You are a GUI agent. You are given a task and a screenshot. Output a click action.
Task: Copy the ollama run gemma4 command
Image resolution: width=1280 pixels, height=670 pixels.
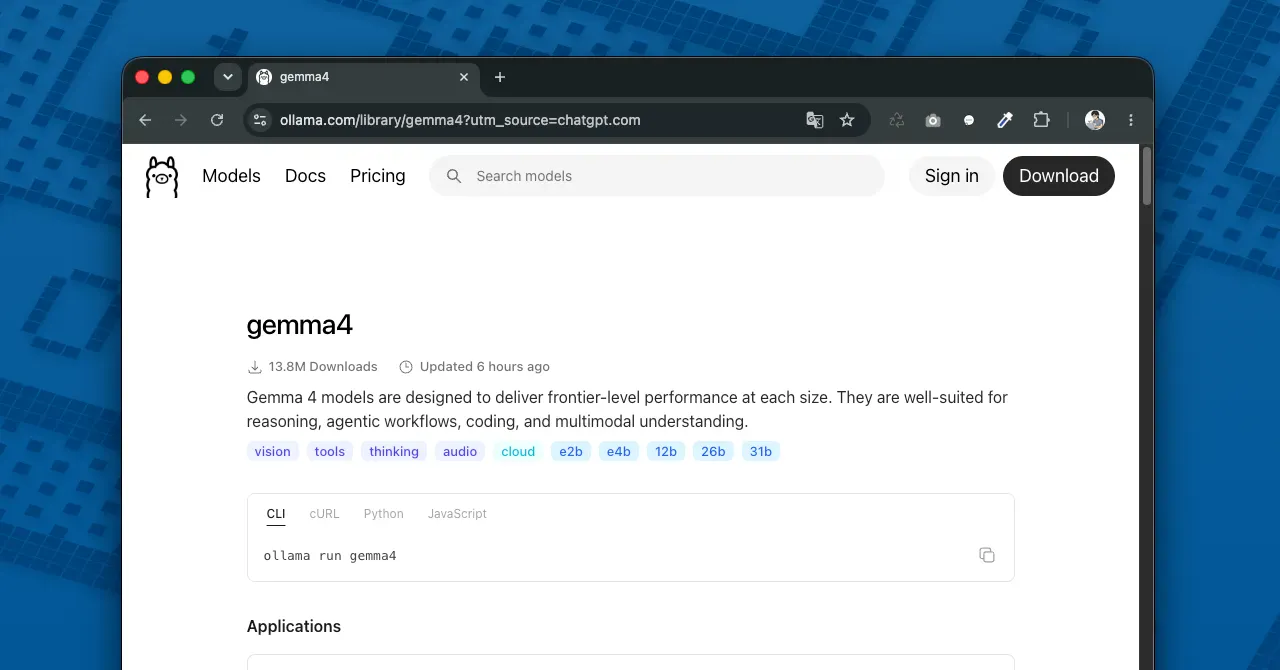pyautogui.click(x=987, y=555)
